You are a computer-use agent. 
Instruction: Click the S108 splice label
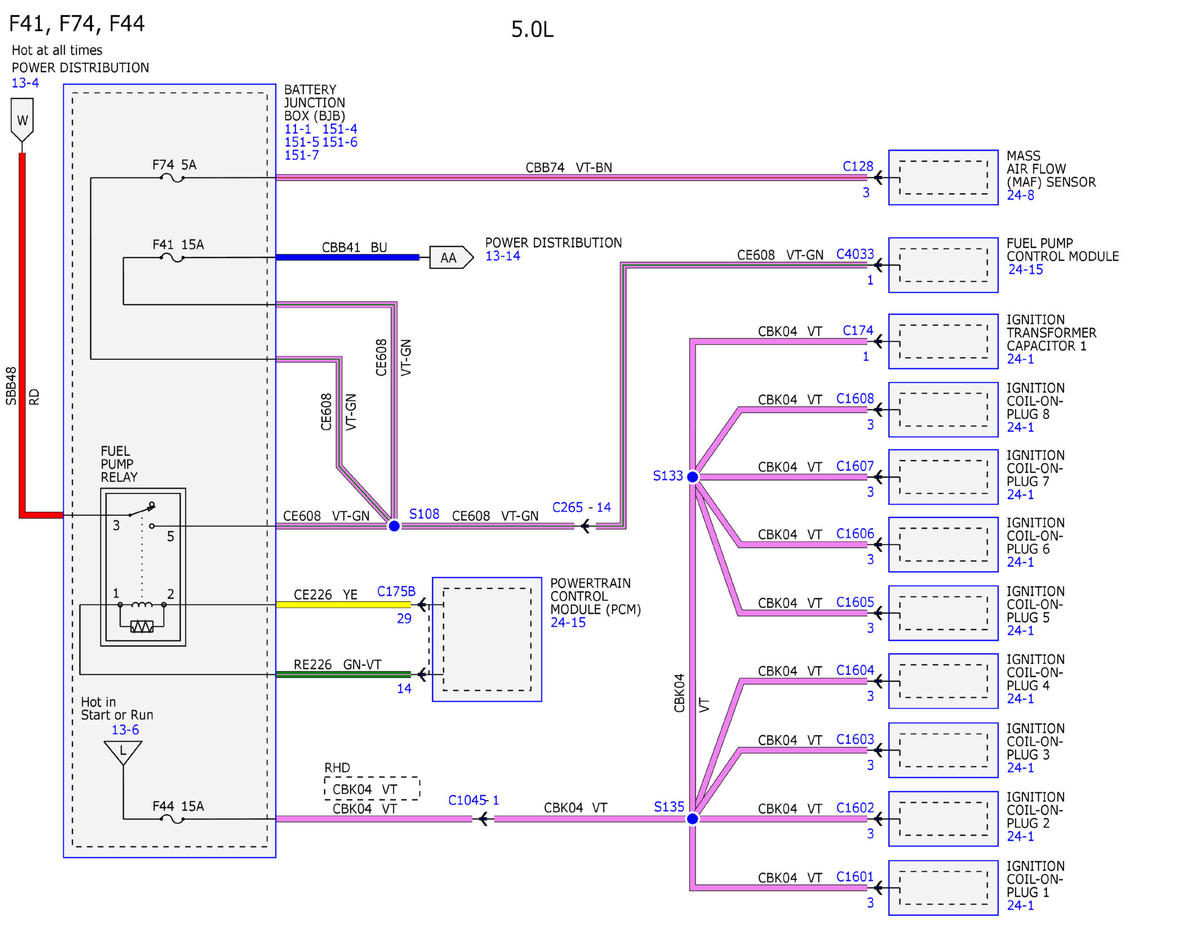tap(424, 514)
